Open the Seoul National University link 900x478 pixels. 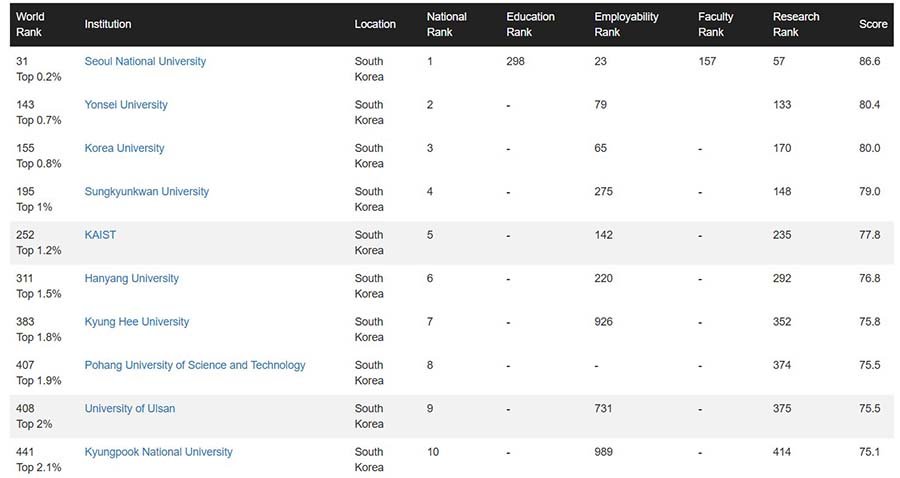pos(145,62)
